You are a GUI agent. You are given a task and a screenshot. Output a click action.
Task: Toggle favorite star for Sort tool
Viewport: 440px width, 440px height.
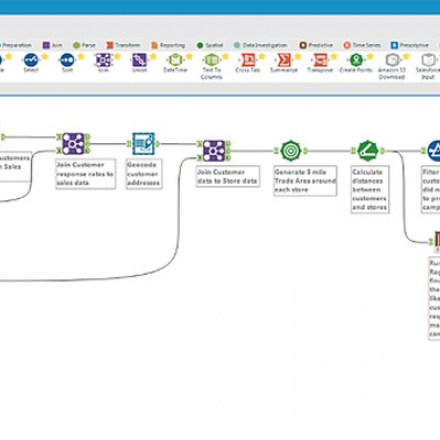81,57
